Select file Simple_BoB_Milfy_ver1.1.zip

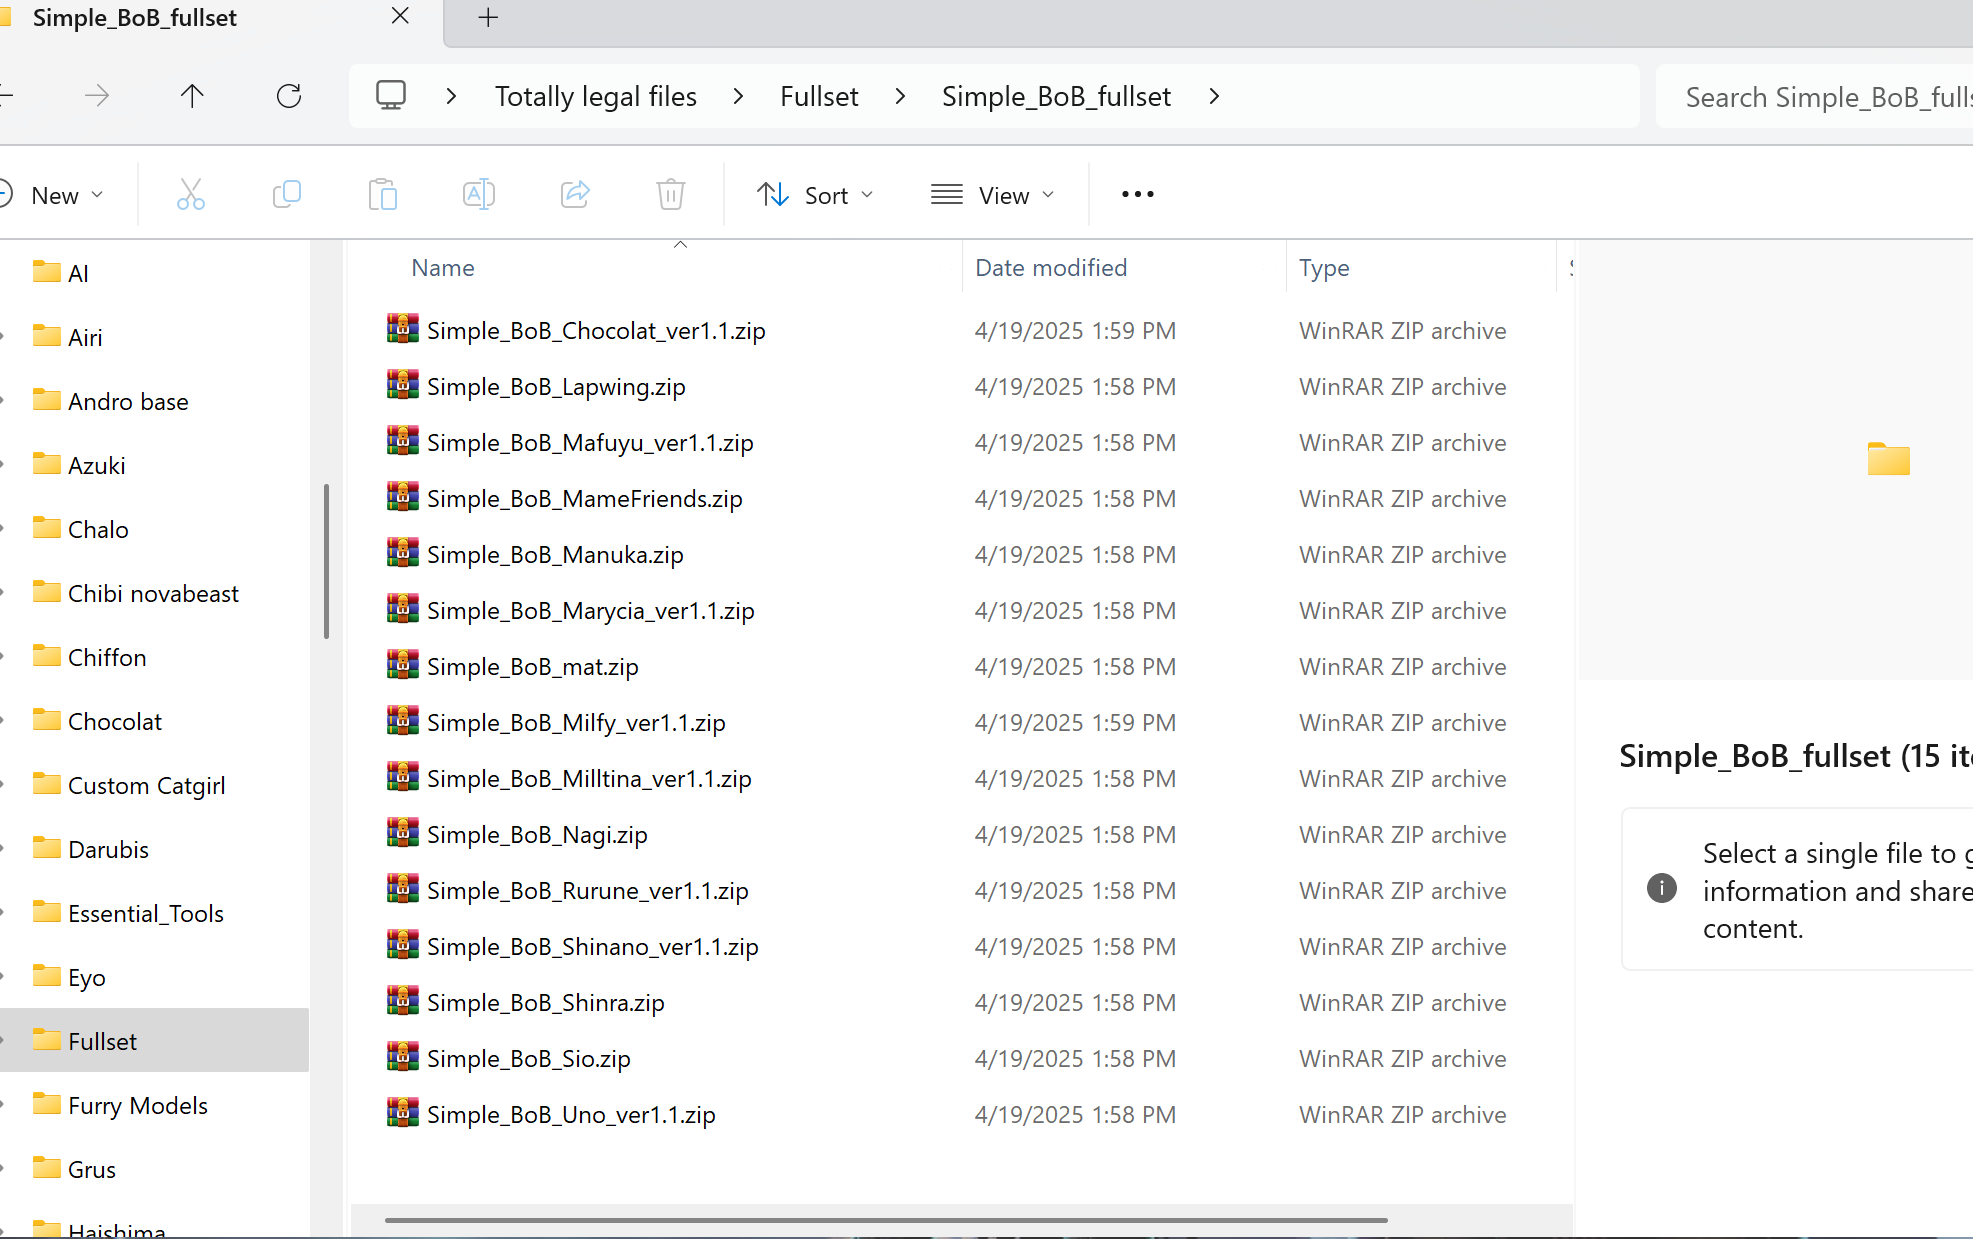pyautogui.click(x=576, y=722)
